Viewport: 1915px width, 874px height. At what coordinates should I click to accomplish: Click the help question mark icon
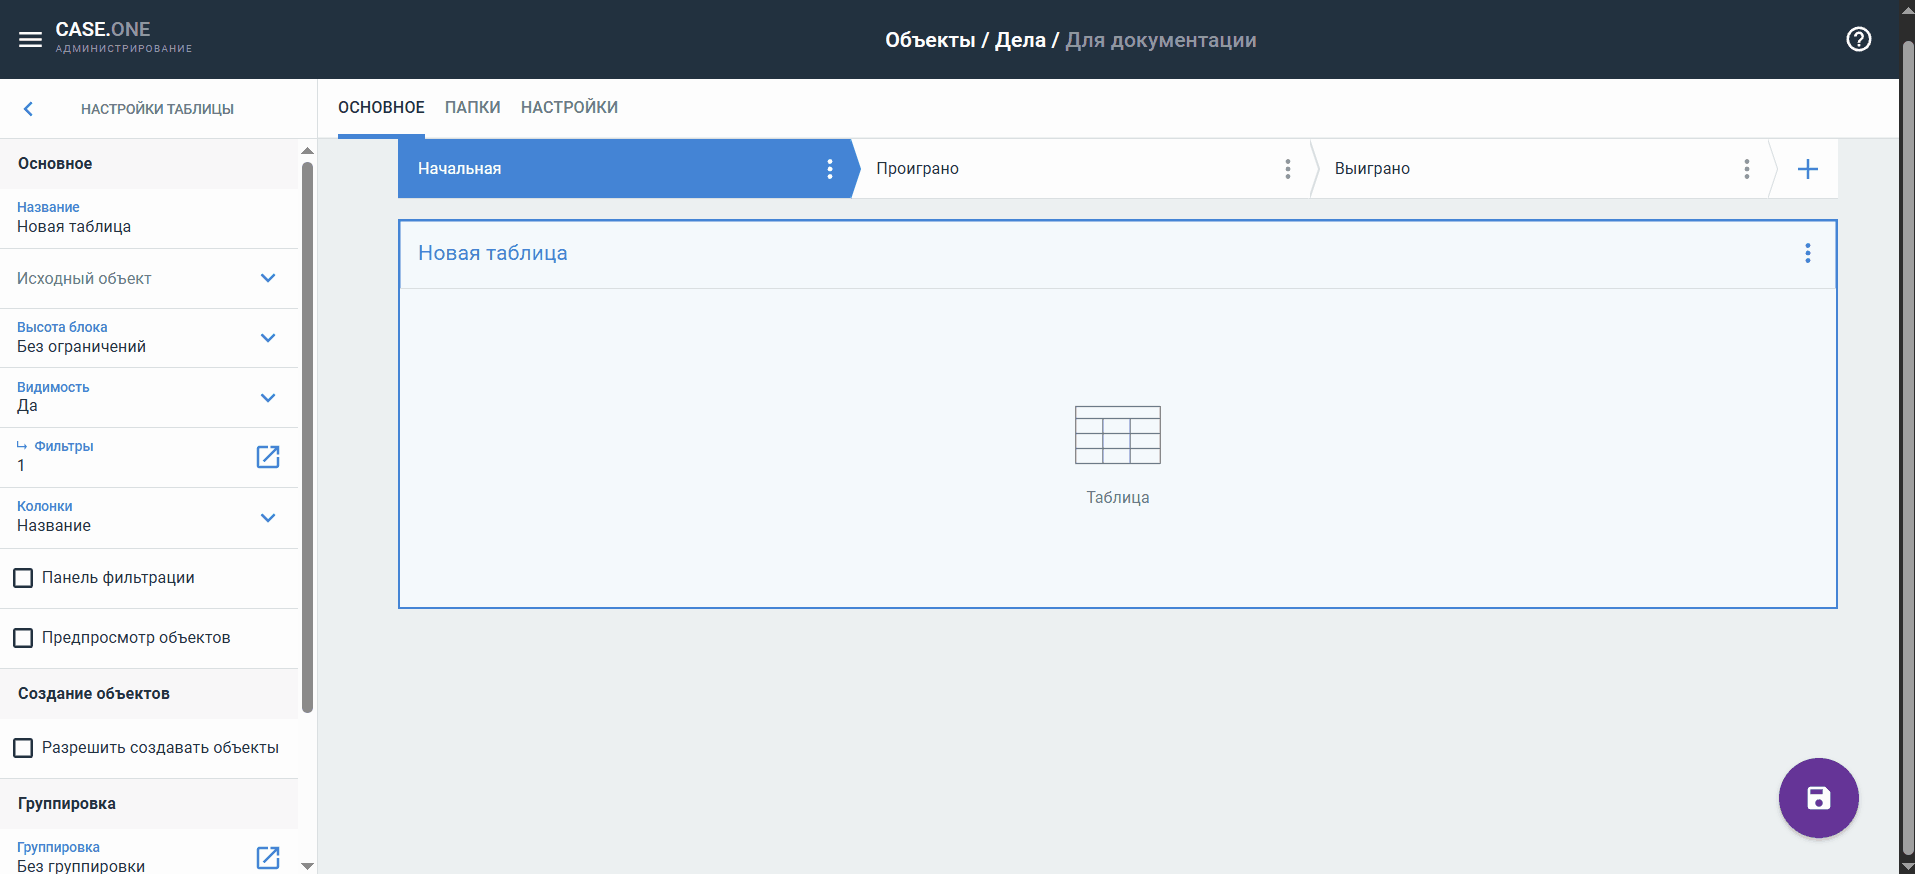pyautogui.click(x=1858, y=40)
